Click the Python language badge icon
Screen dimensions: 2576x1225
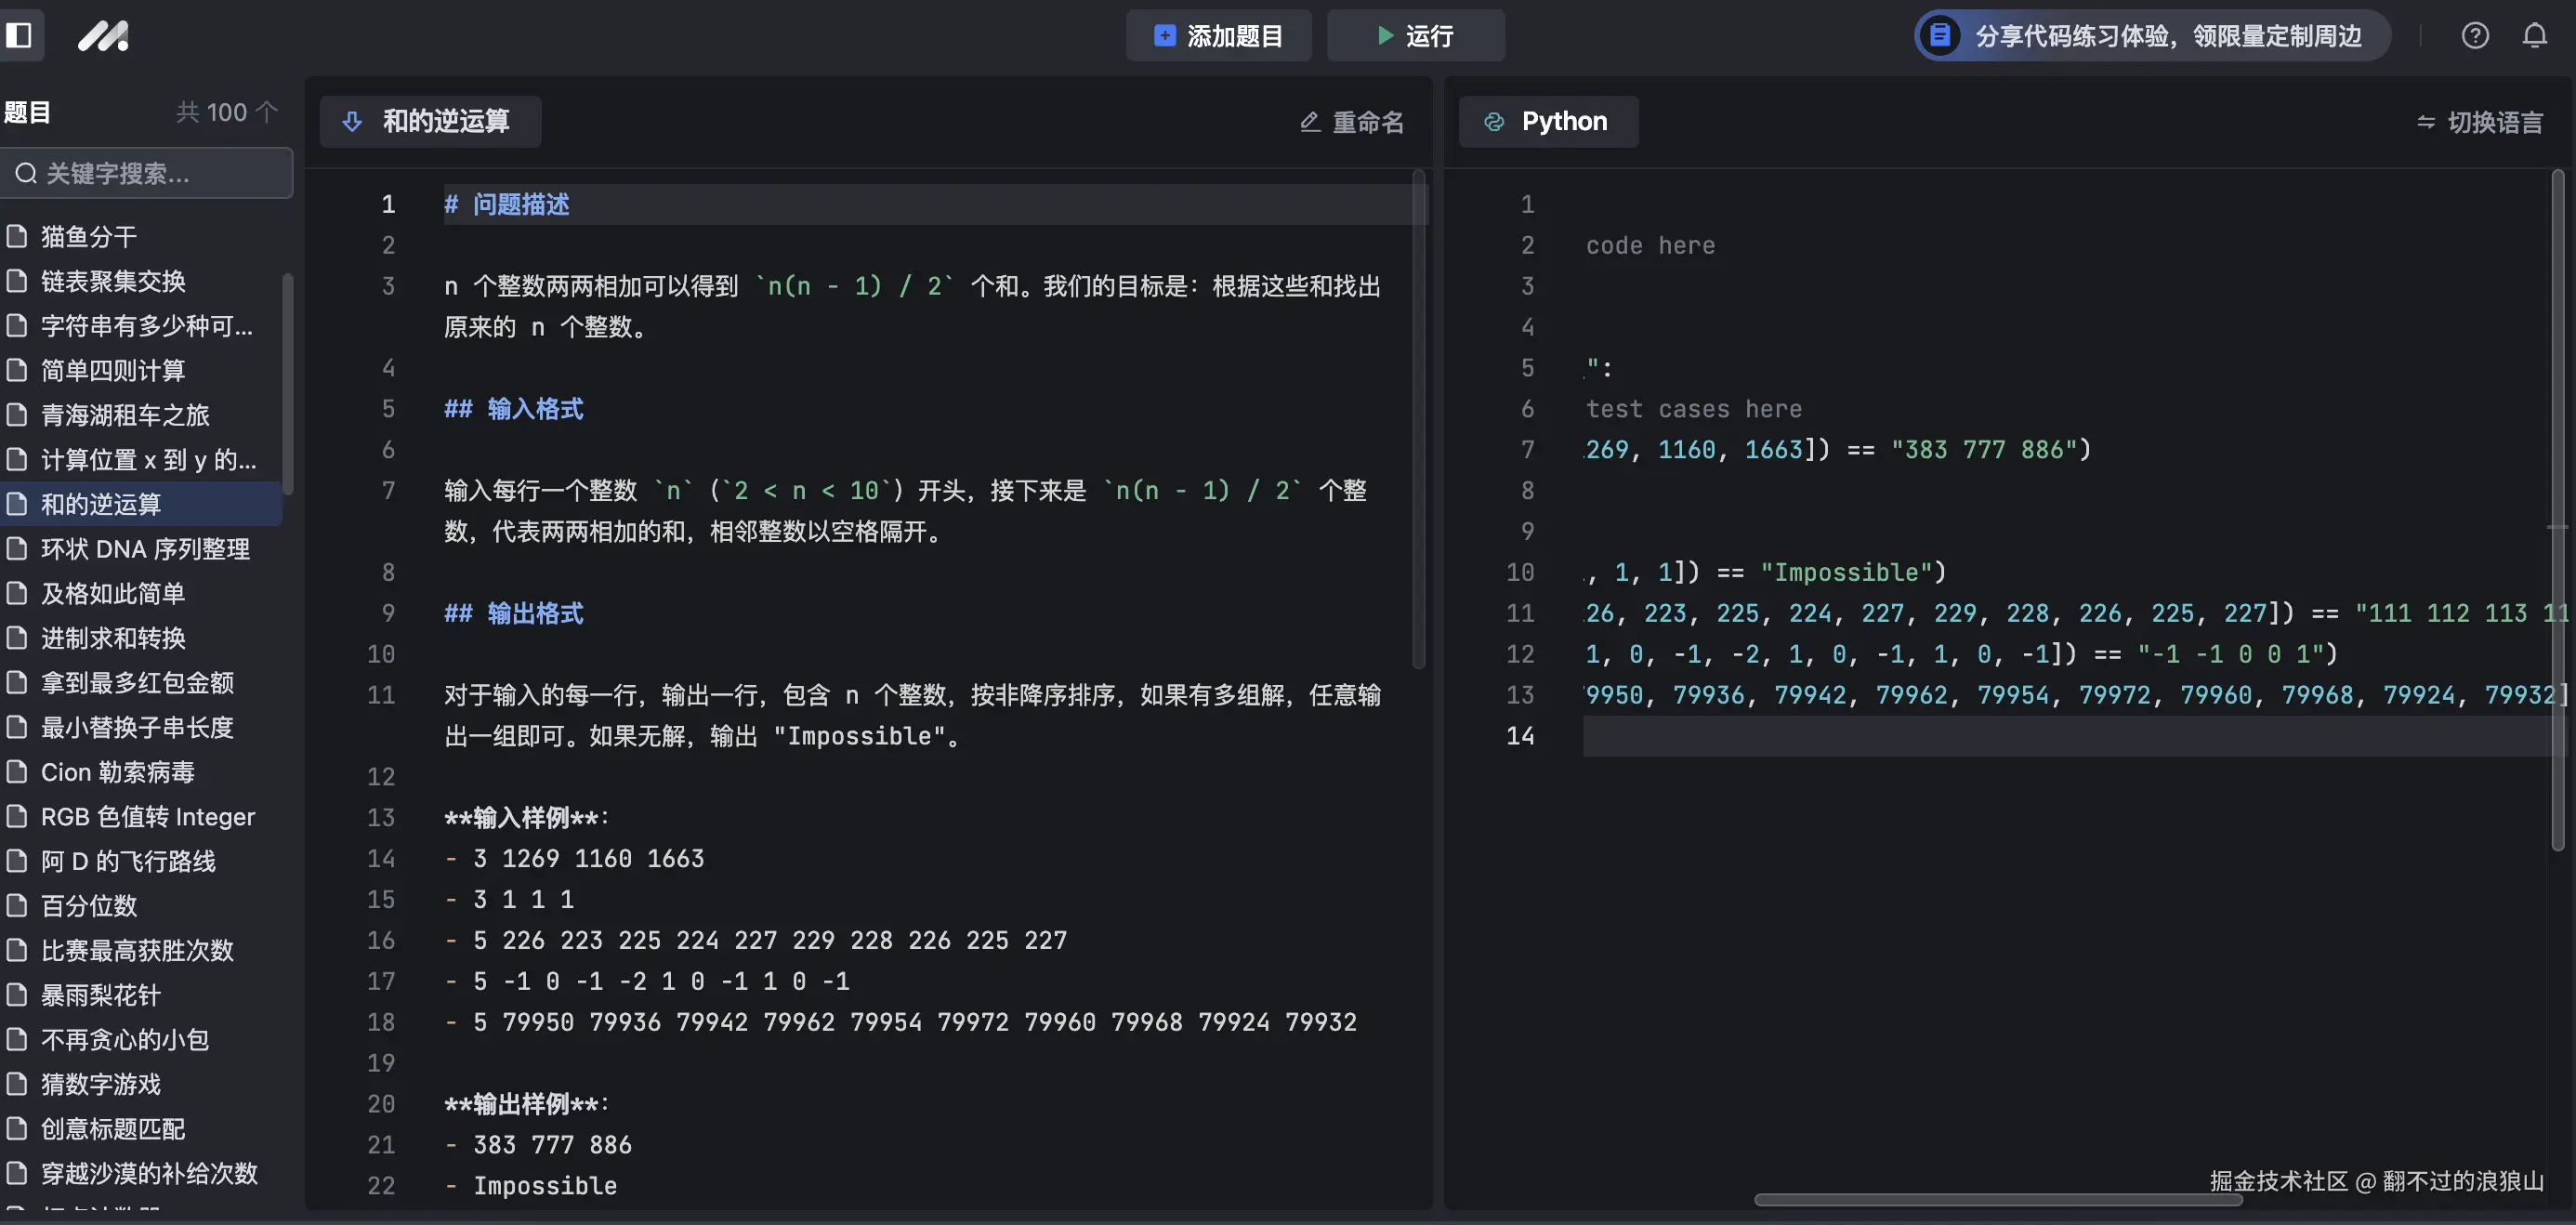click(1494, 121)
